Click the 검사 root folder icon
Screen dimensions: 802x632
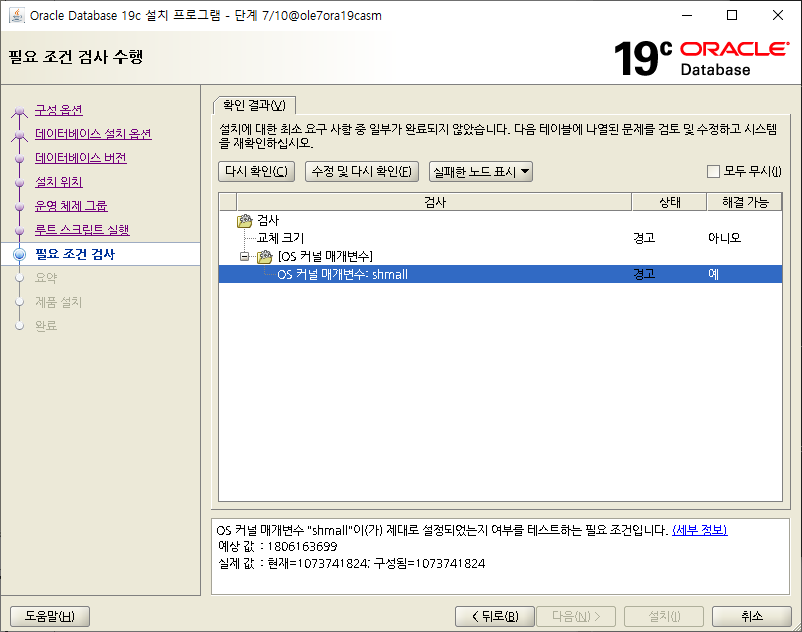[244, 220]
